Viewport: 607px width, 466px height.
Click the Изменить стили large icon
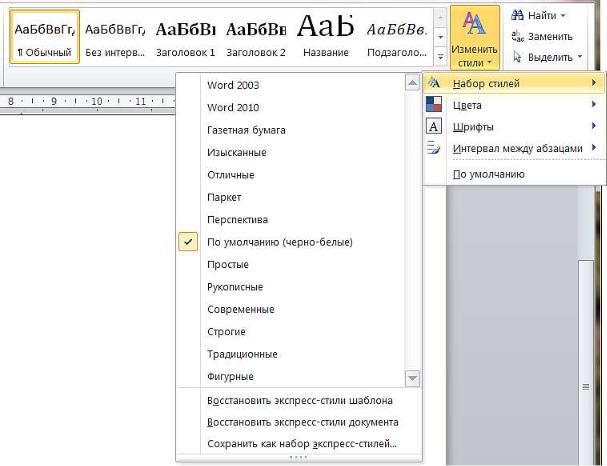tap(474, 23)
